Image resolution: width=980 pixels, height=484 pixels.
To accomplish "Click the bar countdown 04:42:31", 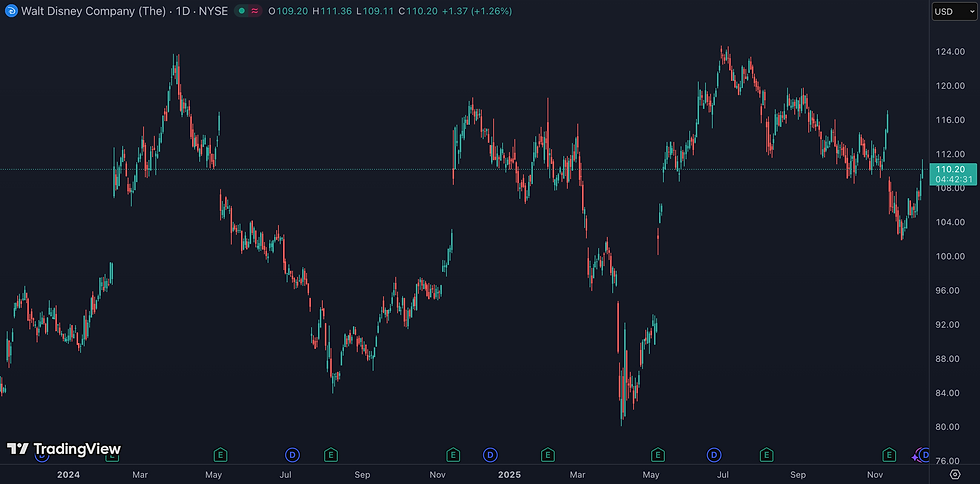I will pos(954,179).
